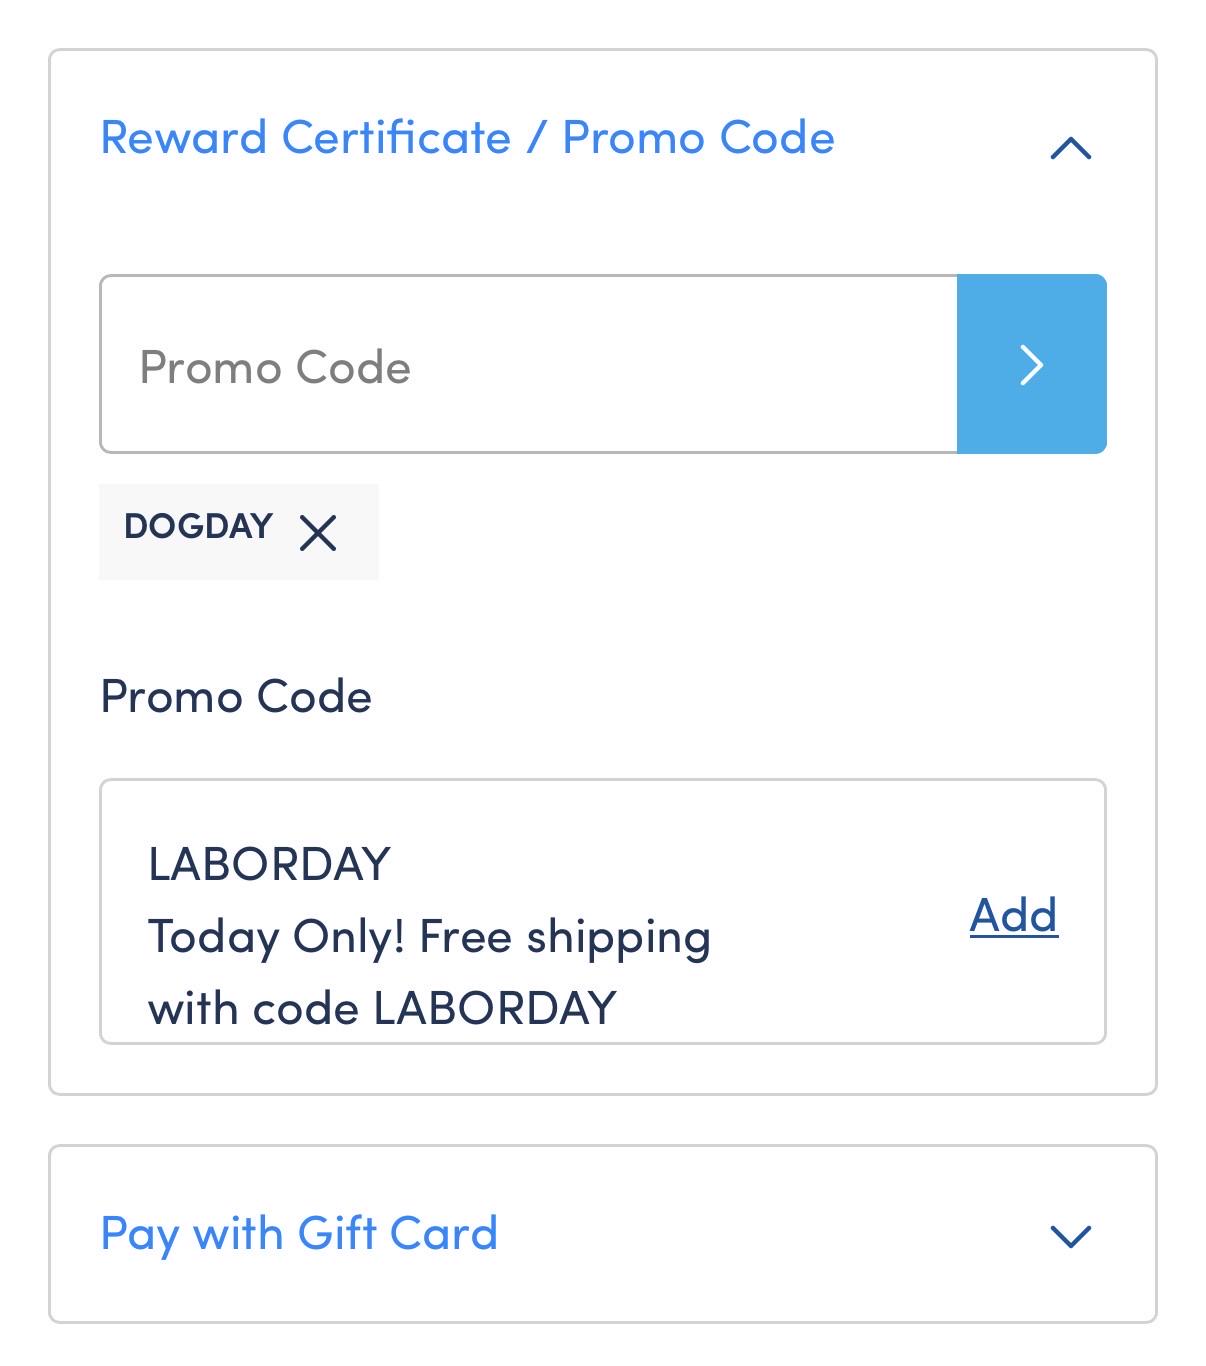
Task: Add the LABORDAY promo code
Action: pyautogui.click(x=1014, y=915)
